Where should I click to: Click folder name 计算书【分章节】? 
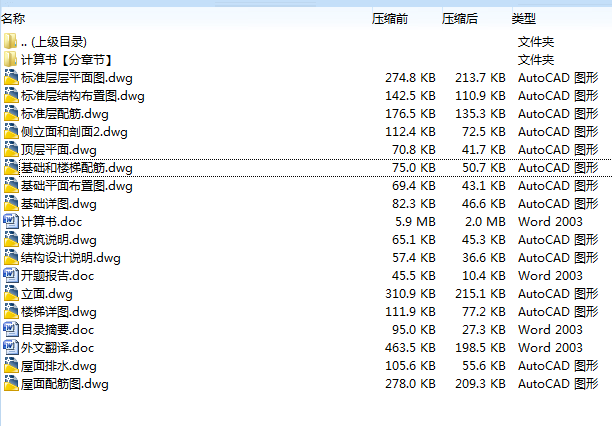pyautogui.click(x=67, y=60)
